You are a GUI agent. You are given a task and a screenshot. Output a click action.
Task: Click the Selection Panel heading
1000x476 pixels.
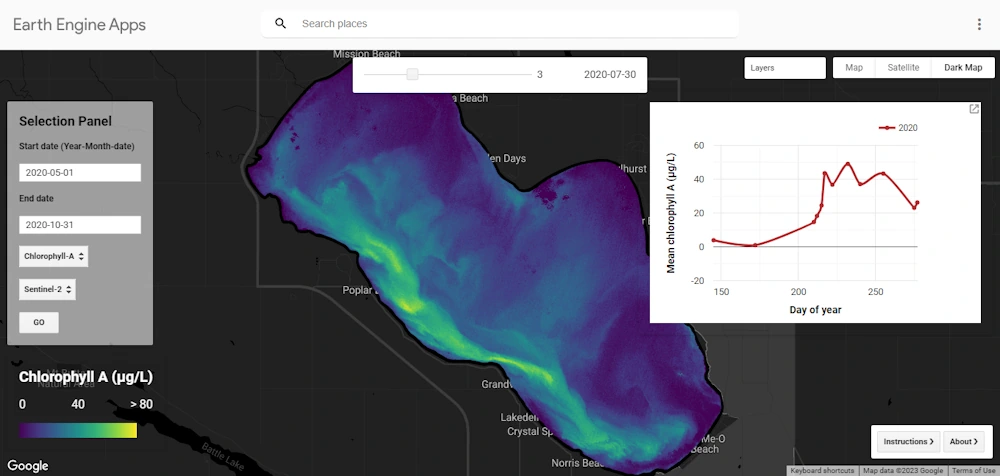tap(65, 121)
